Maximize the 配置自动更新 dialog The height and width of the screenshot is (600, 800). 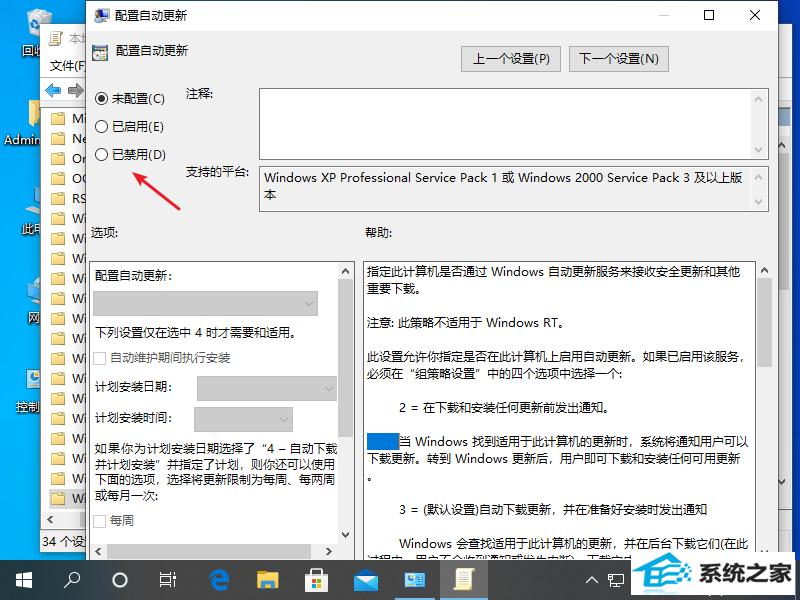(709, 15)
